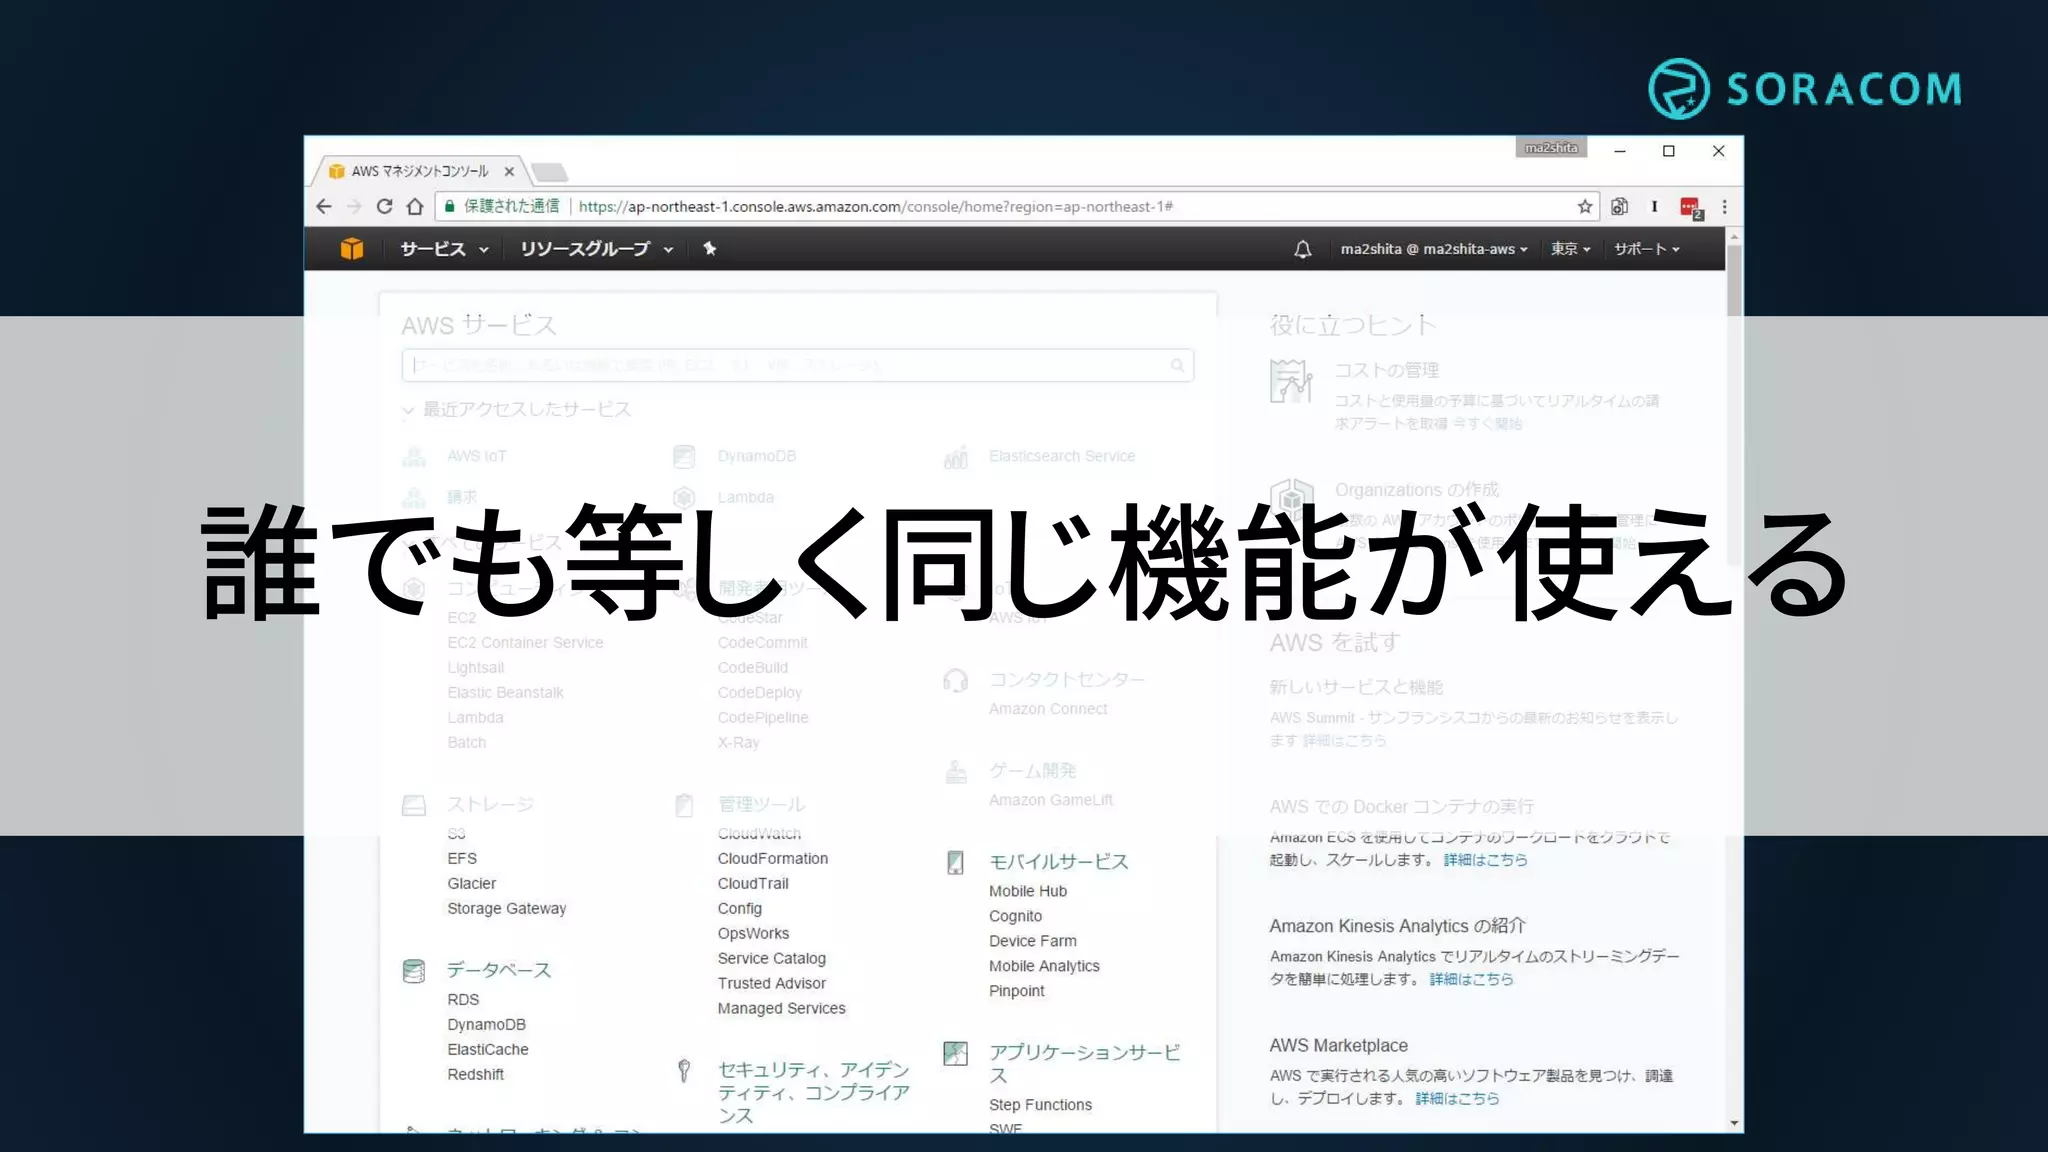
Task: Open the Device Farm service
Action: tap(1033, 942)
